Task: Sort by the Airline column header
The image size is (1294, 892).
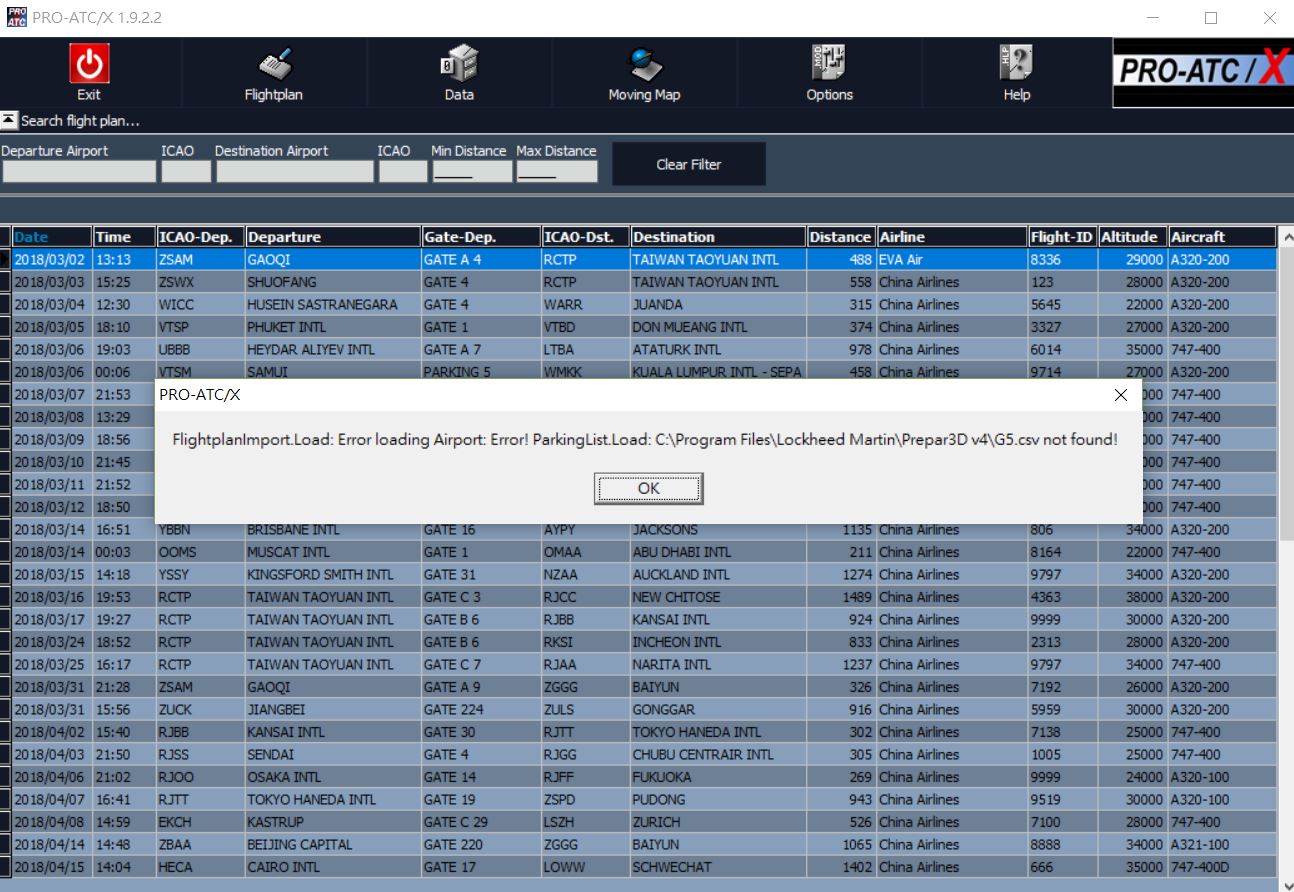Action: click(x=951, y=237)
